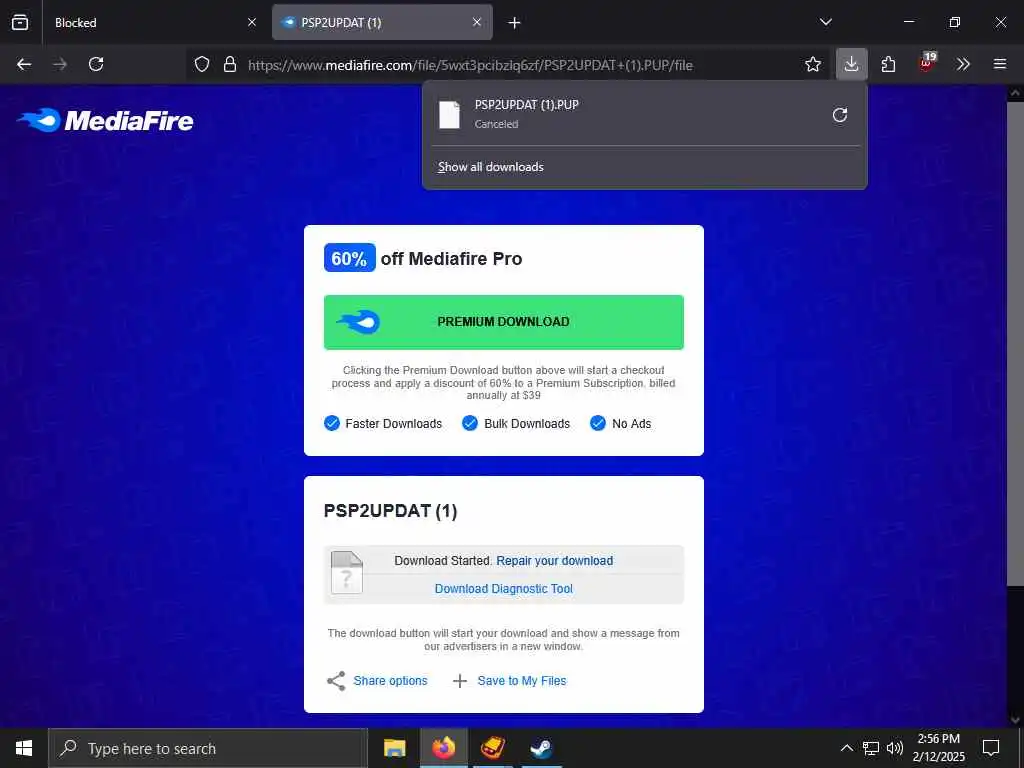Screen dimensions: 1024x768
Task: Click Save to My Files link
Action: coord(522,681)
